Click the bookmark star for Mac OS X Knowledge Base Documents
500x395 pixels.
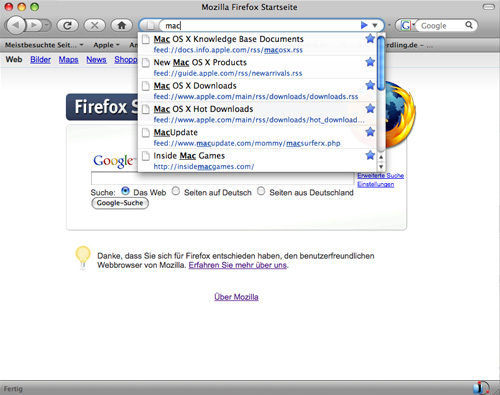click(x=370, y=39)
